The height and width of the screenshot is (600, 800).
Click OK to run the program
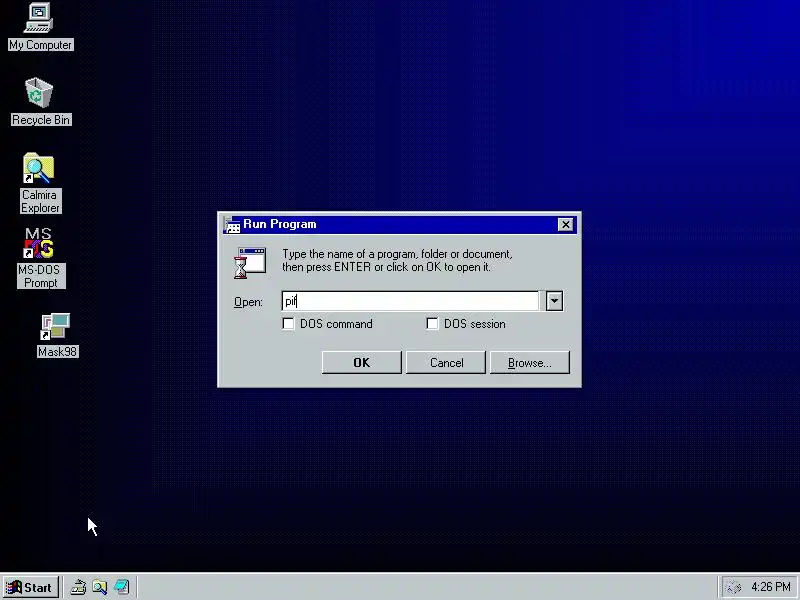(x=362, y=362)
